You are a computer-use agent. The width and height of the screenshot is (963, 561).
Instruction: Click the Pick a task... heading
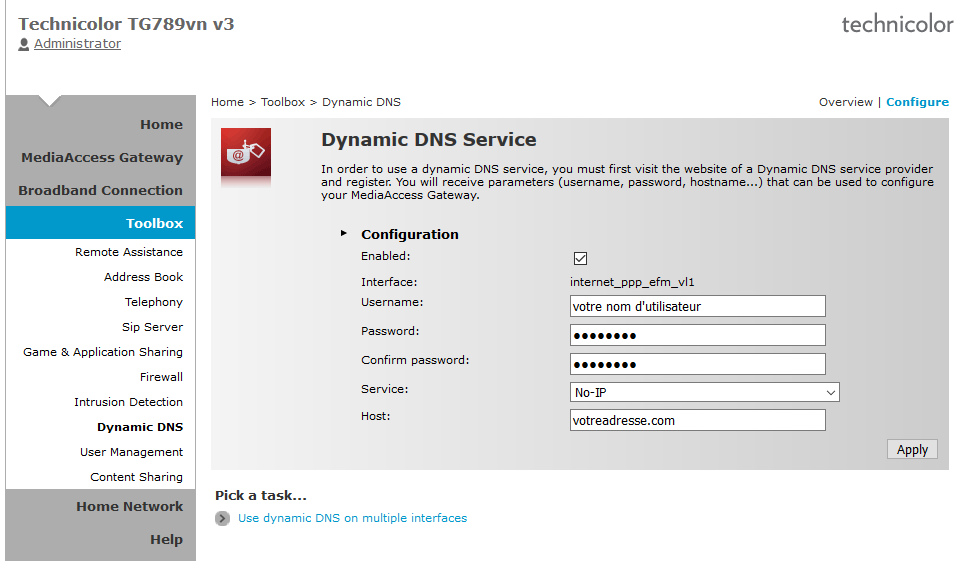(x=260, y=495)
